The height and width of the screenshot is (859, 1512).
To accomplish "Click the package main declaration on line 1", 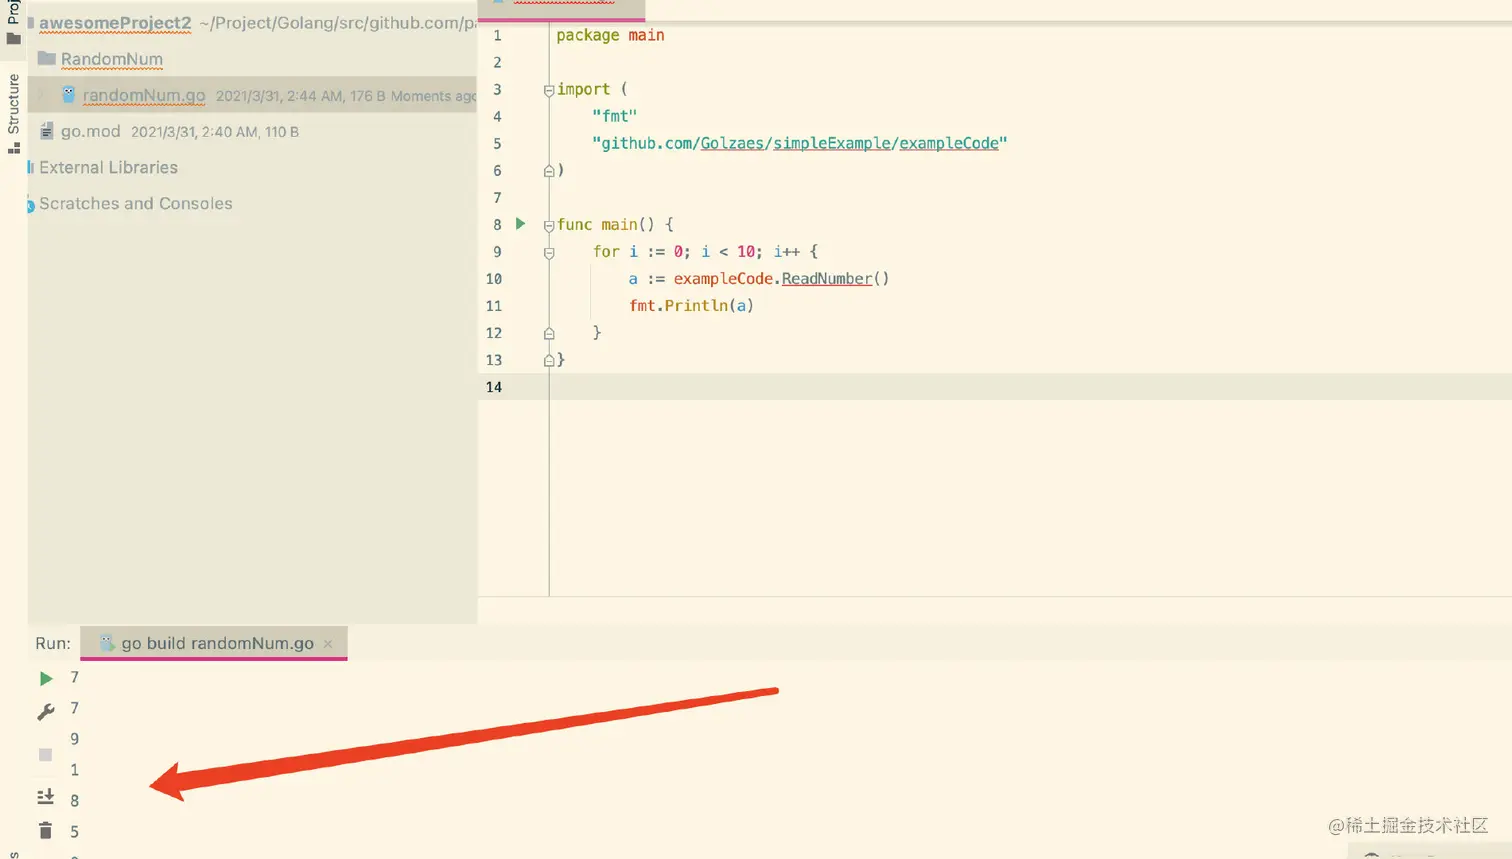I will (610, 35).
